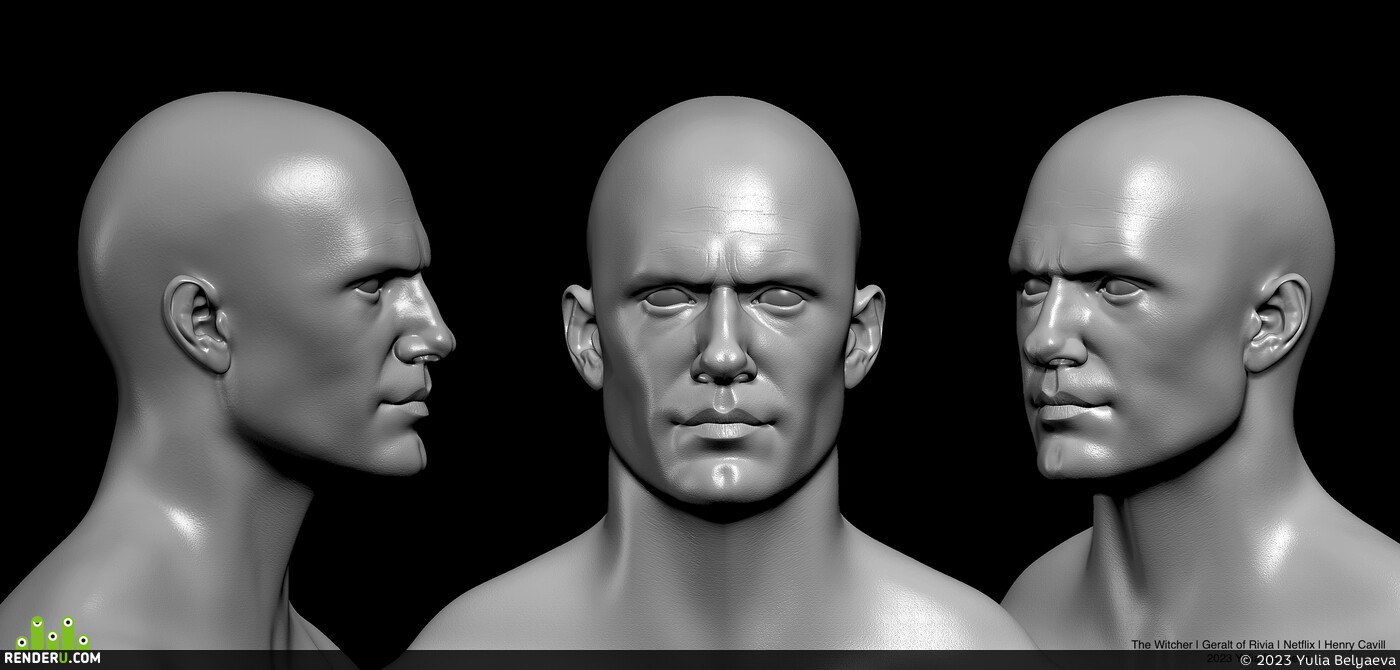Click the "The Witcher" caption text
The width and height of the screenshot is (1400, 670).
[1160, 645]
